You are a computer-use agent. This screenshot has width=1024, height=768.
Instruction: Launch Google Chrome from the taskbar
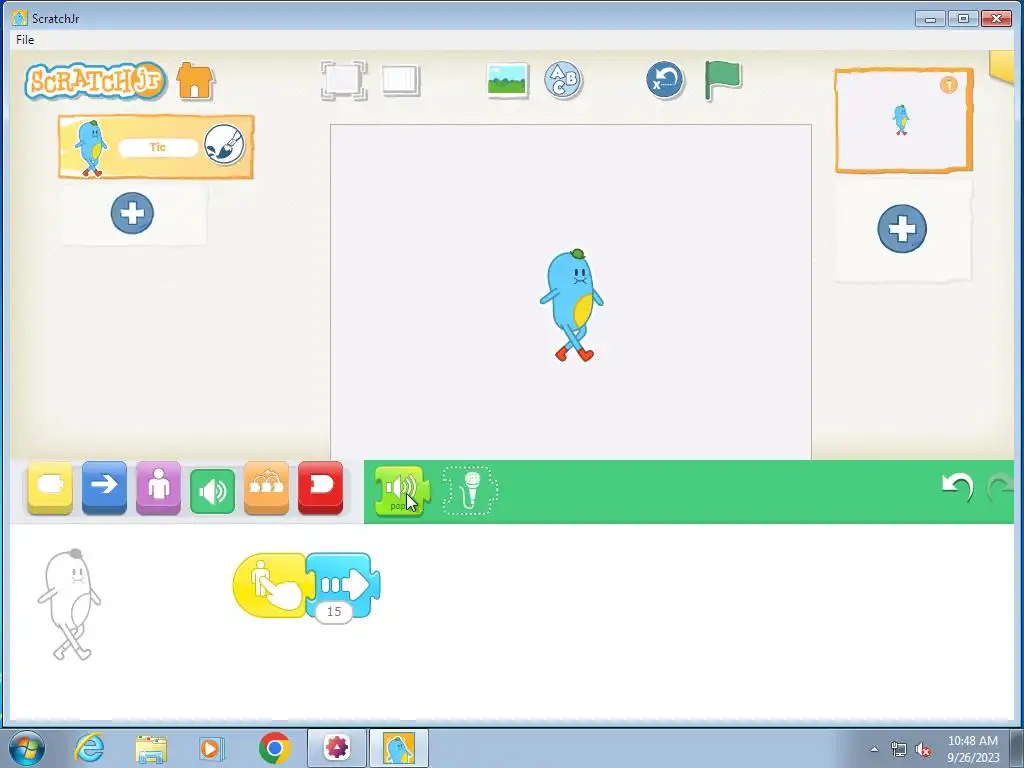[274, 748]
